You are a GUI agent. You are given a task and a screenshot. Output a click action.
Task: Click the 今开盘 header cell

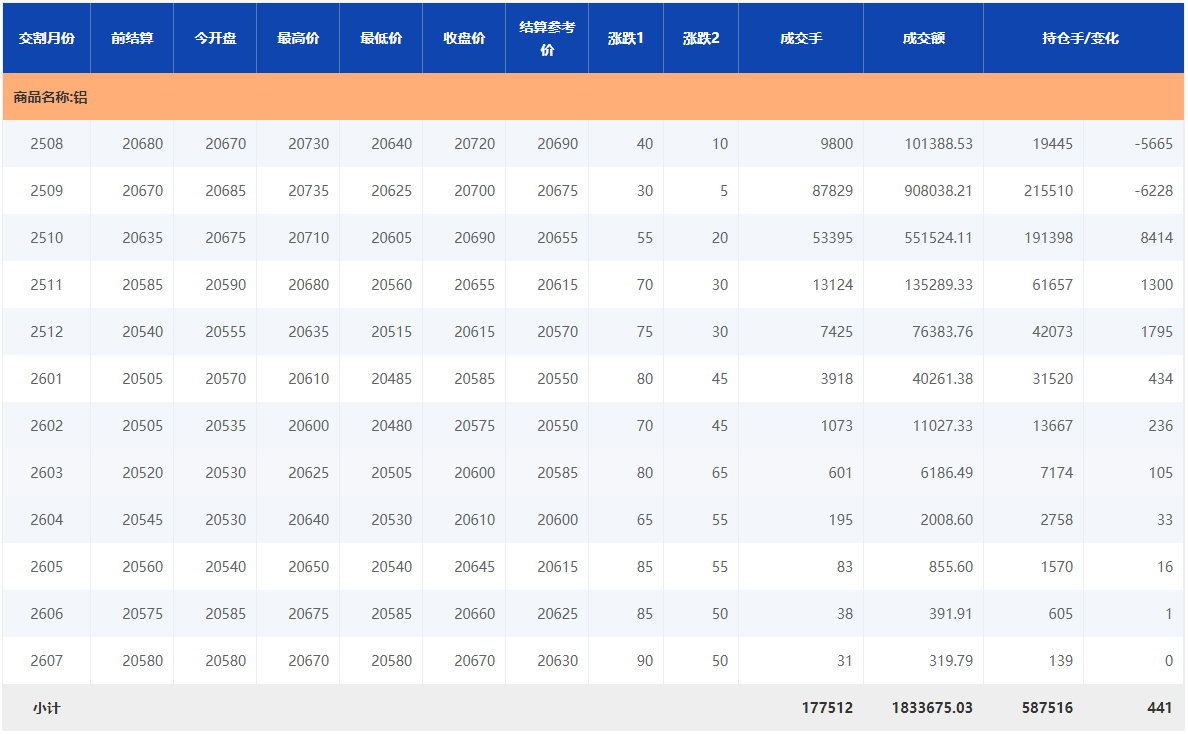(215, 39)
